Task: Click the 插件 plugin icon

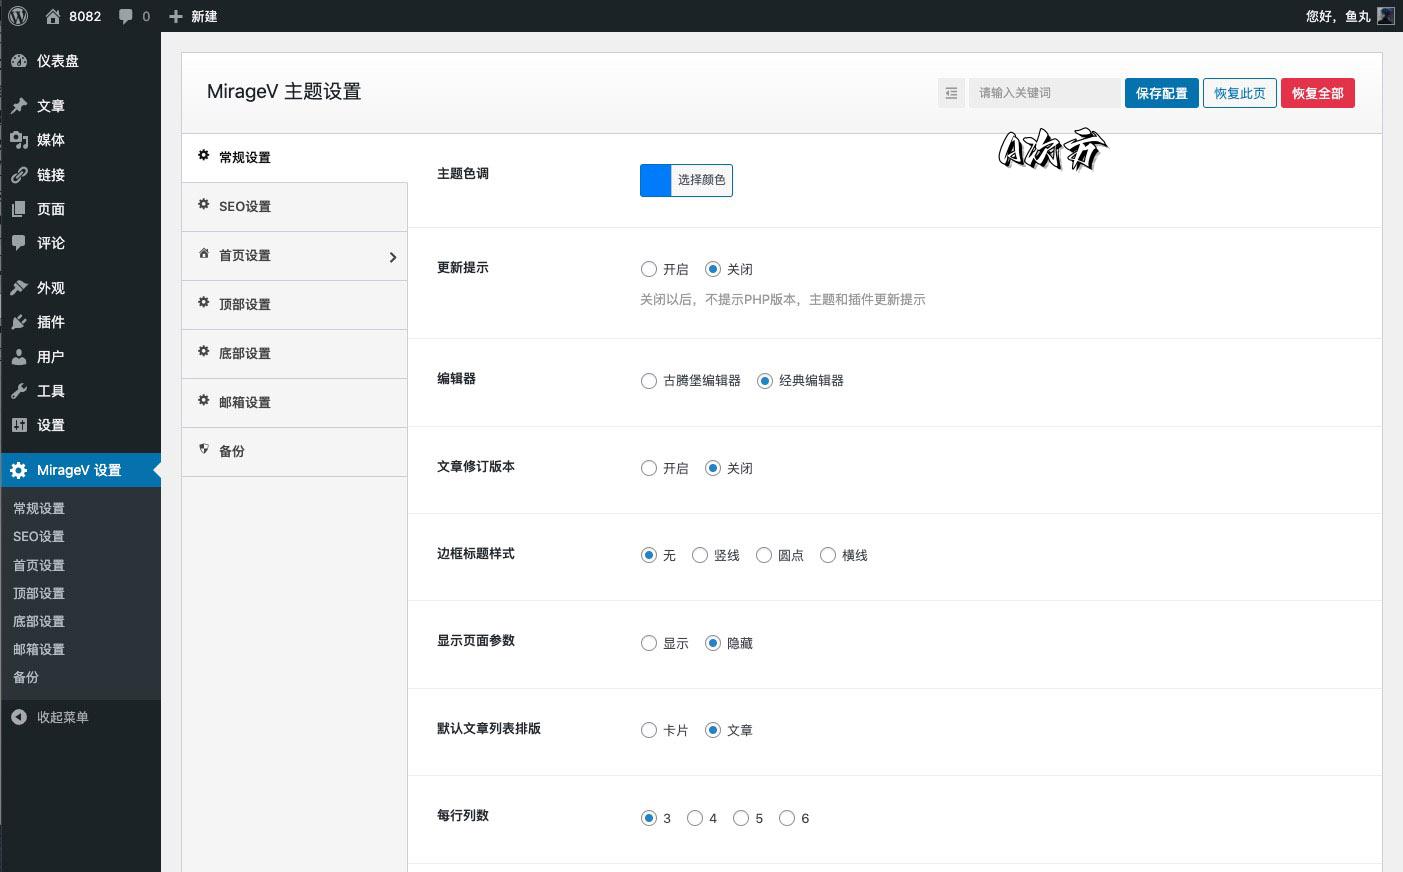Action: pos(19,322)
